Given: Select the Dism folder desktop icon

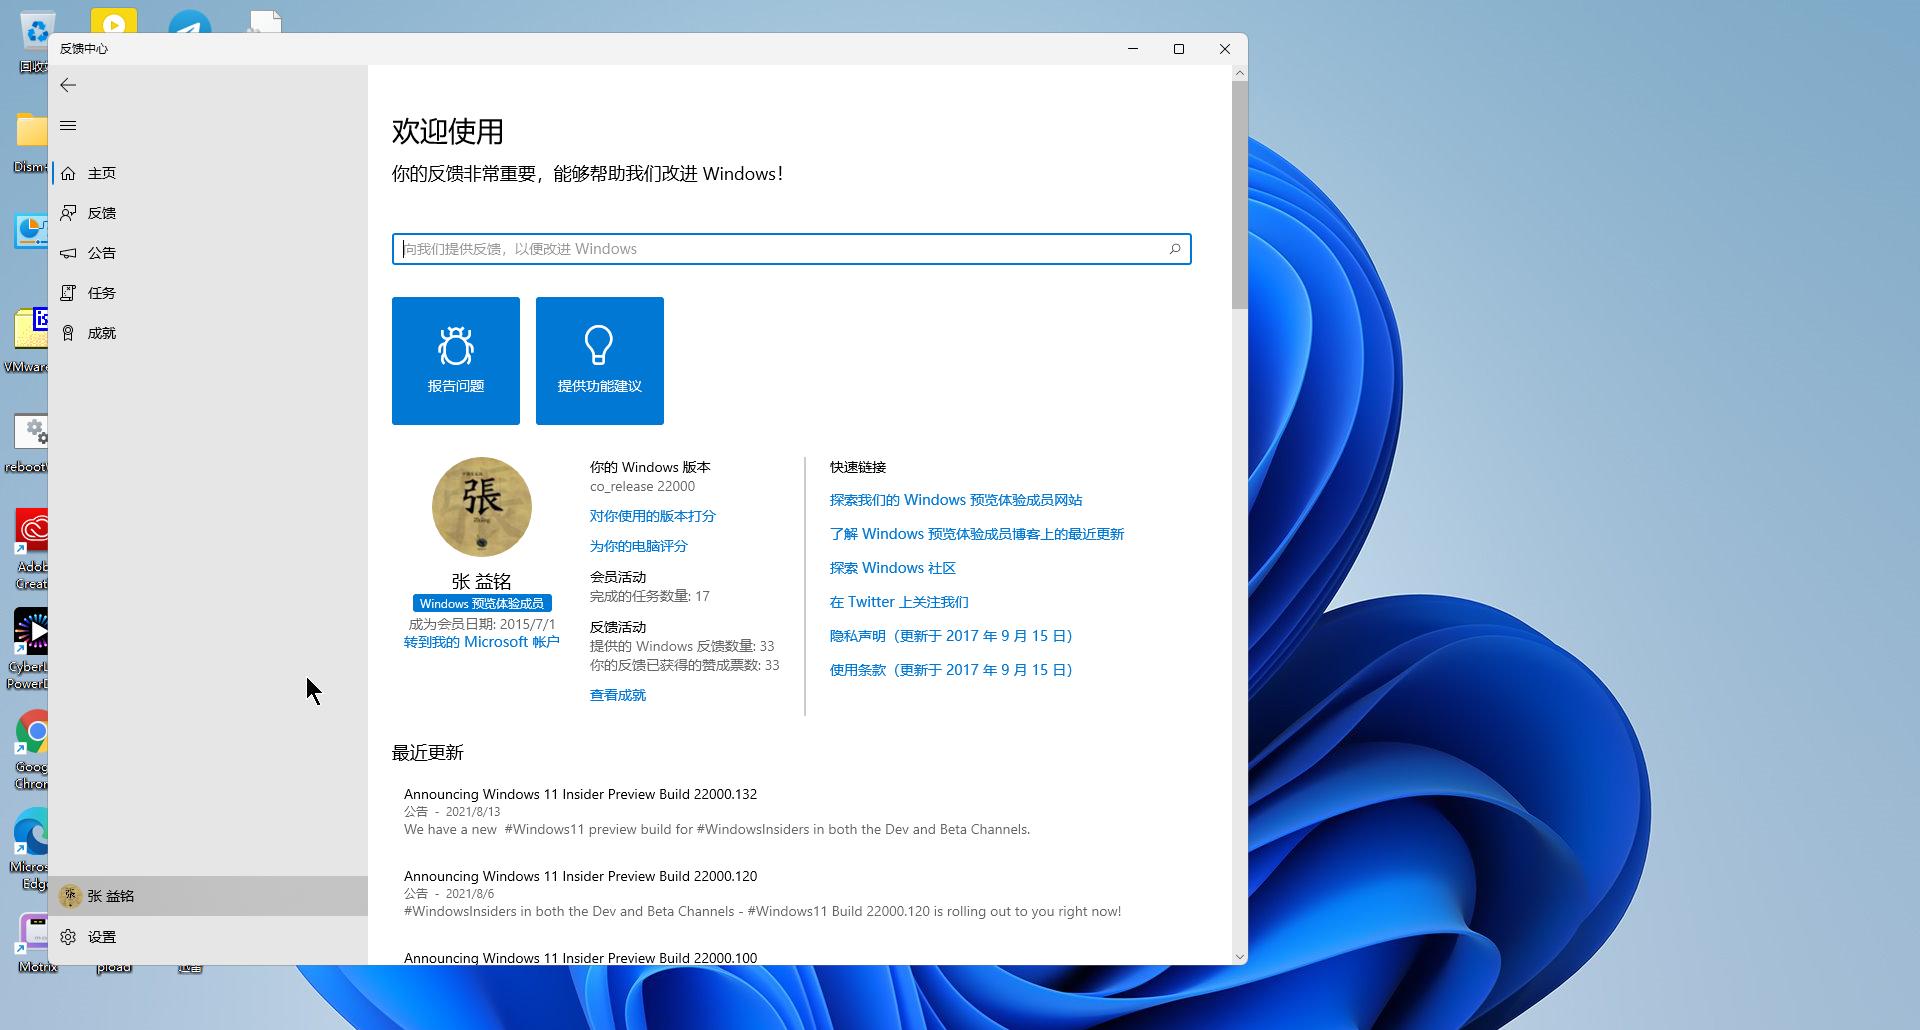Looking at the screenshot, I should (x=30, y=142).
